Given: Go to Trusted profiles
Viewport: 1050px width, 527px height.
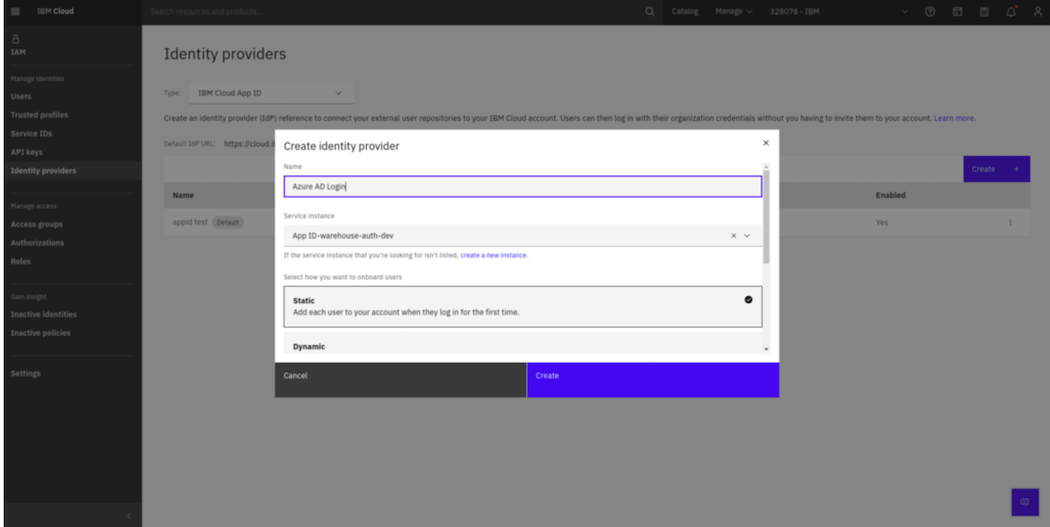Looking at the screenshot, I should tap(40, 115).
